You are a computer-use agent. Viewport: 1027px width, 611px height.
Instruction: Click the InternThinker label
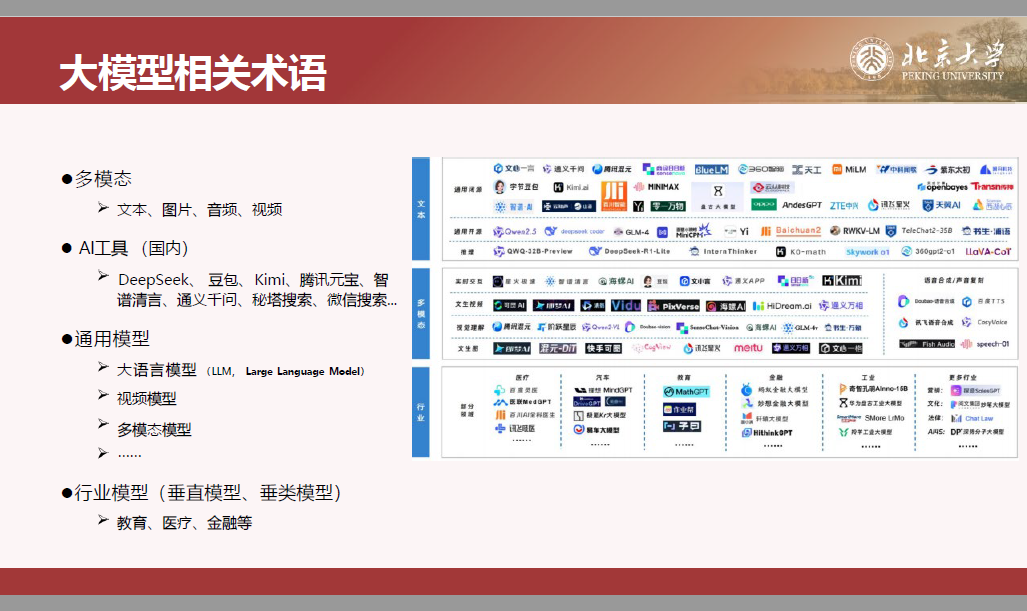pos(730,251)
